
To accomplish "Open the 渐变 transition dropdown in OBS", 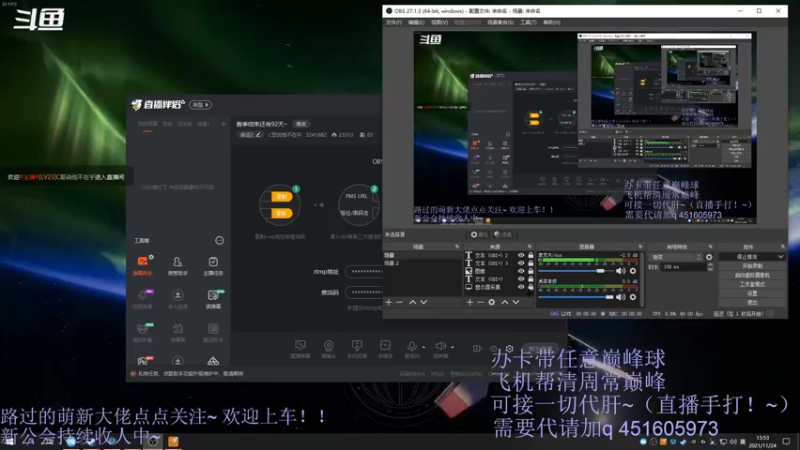I will [676, 257].
